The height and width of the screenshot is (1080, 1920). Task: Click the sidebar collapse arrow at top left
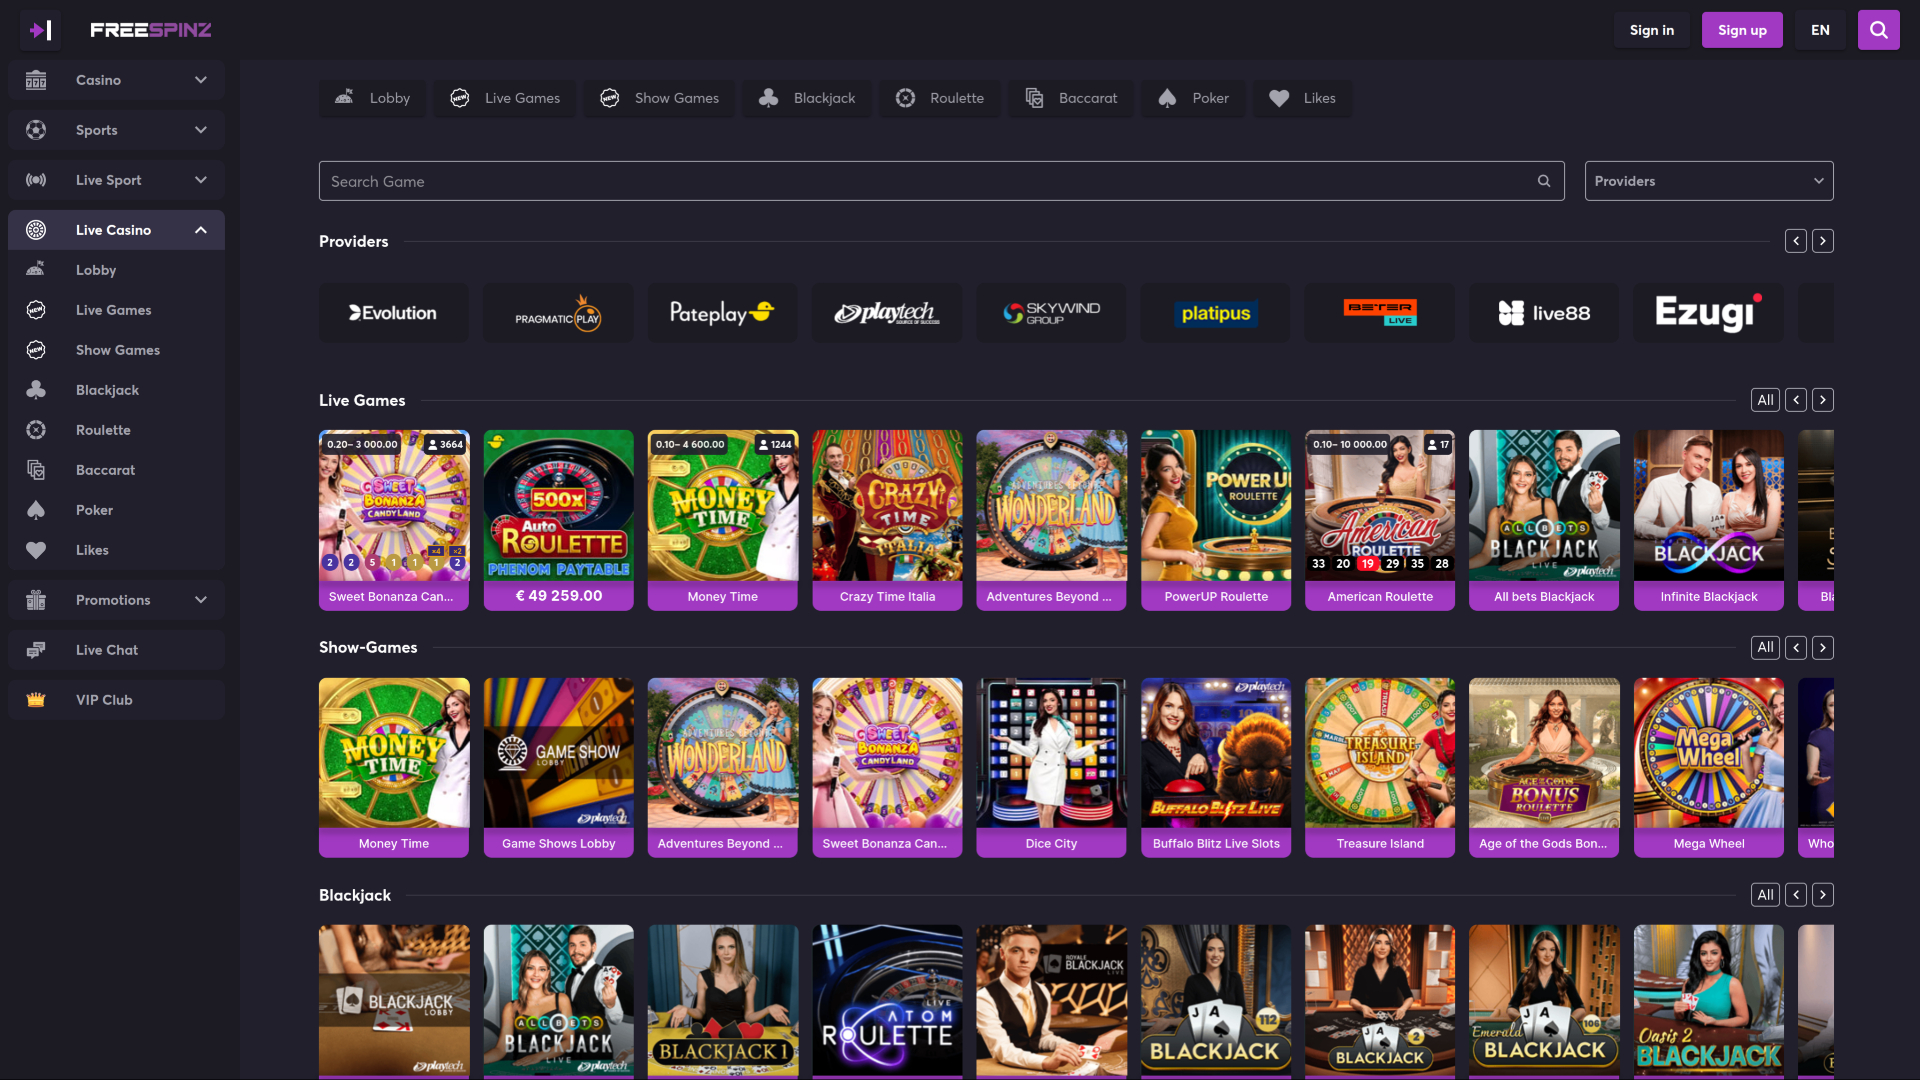tap(40, 29)
